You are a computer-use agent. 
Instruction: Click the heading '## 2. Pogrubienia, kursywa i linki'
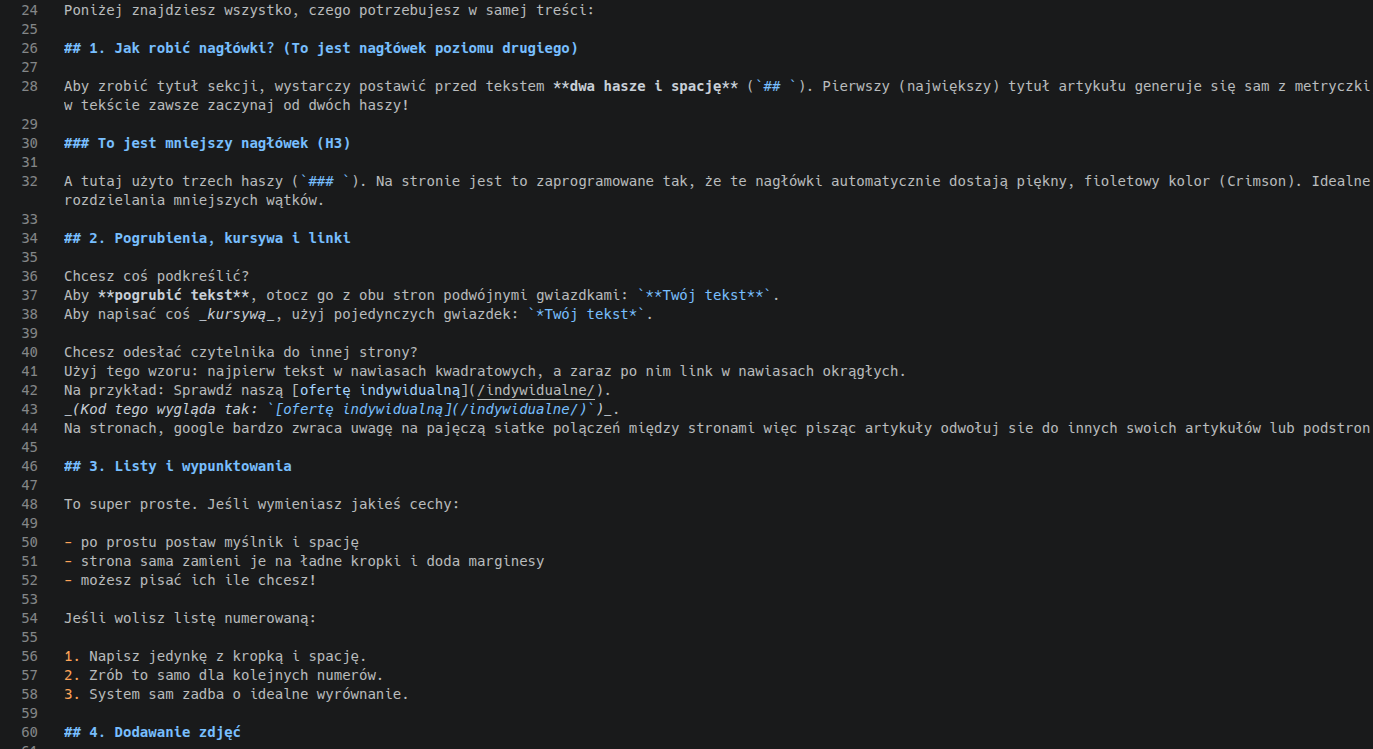pos(207,238)
